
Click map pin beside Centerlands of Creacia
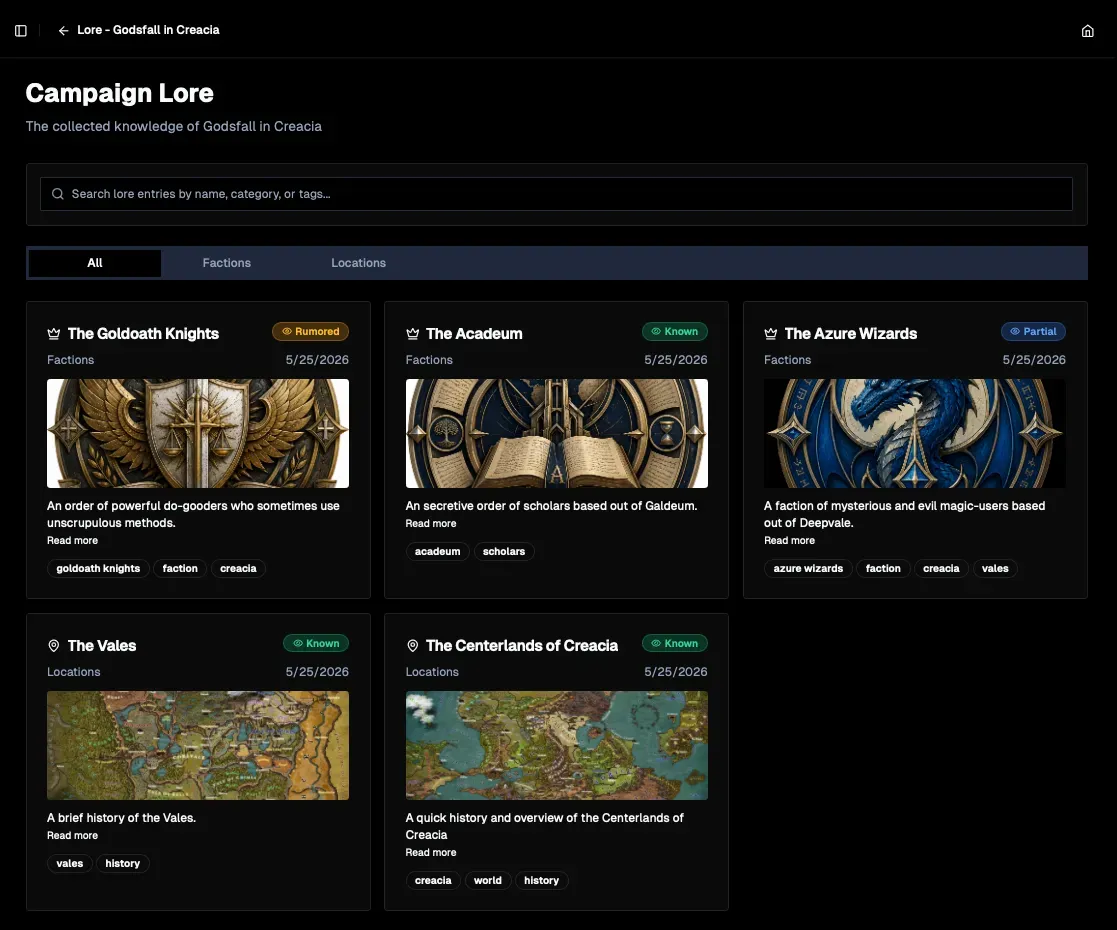[412, 646]
